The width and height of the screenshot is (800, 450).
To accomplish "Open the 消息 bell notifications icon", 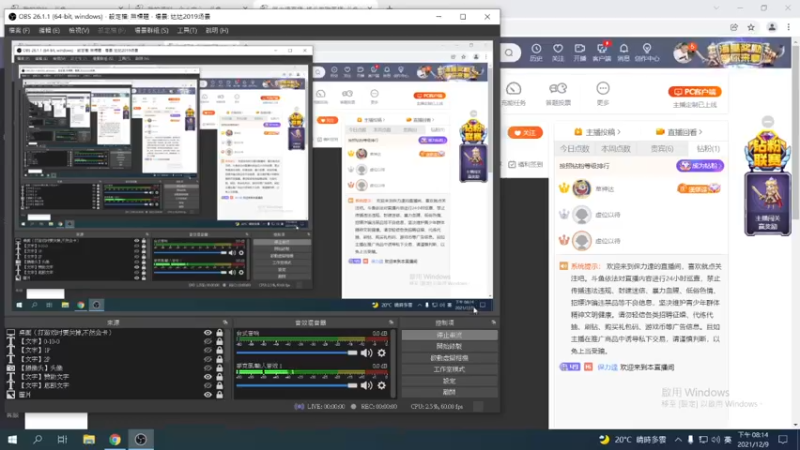I will tap(623, 52).
